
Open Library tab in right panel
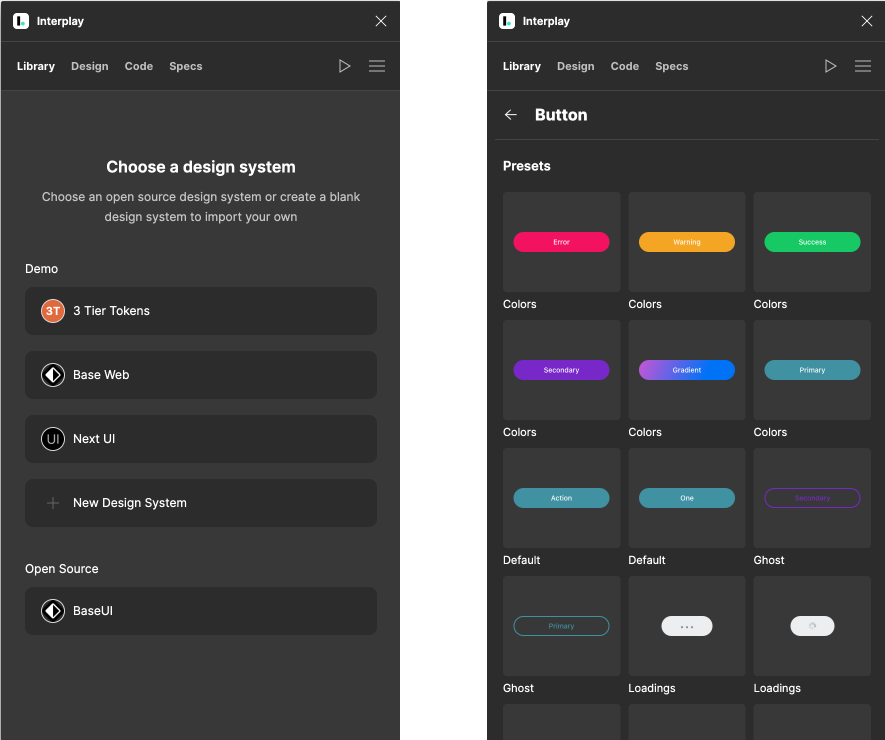pyautogui.click(x=522, y=66)
